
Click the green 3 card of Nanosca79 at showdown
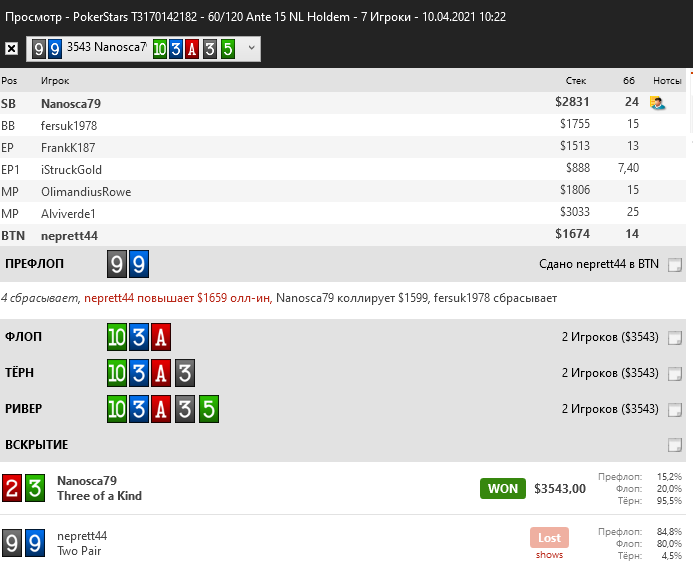35,488
